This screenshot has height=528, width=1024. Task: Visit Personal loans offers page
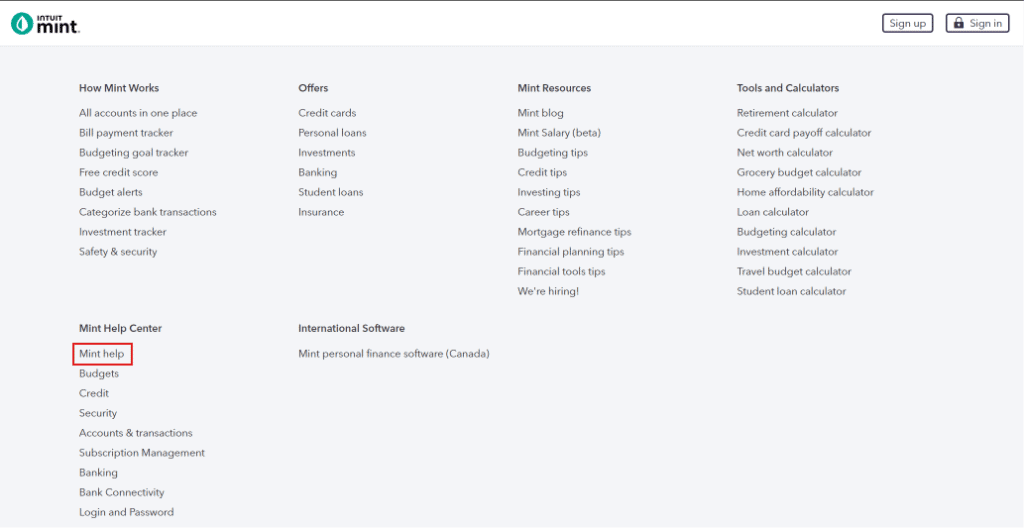click(x=332, y=133)
